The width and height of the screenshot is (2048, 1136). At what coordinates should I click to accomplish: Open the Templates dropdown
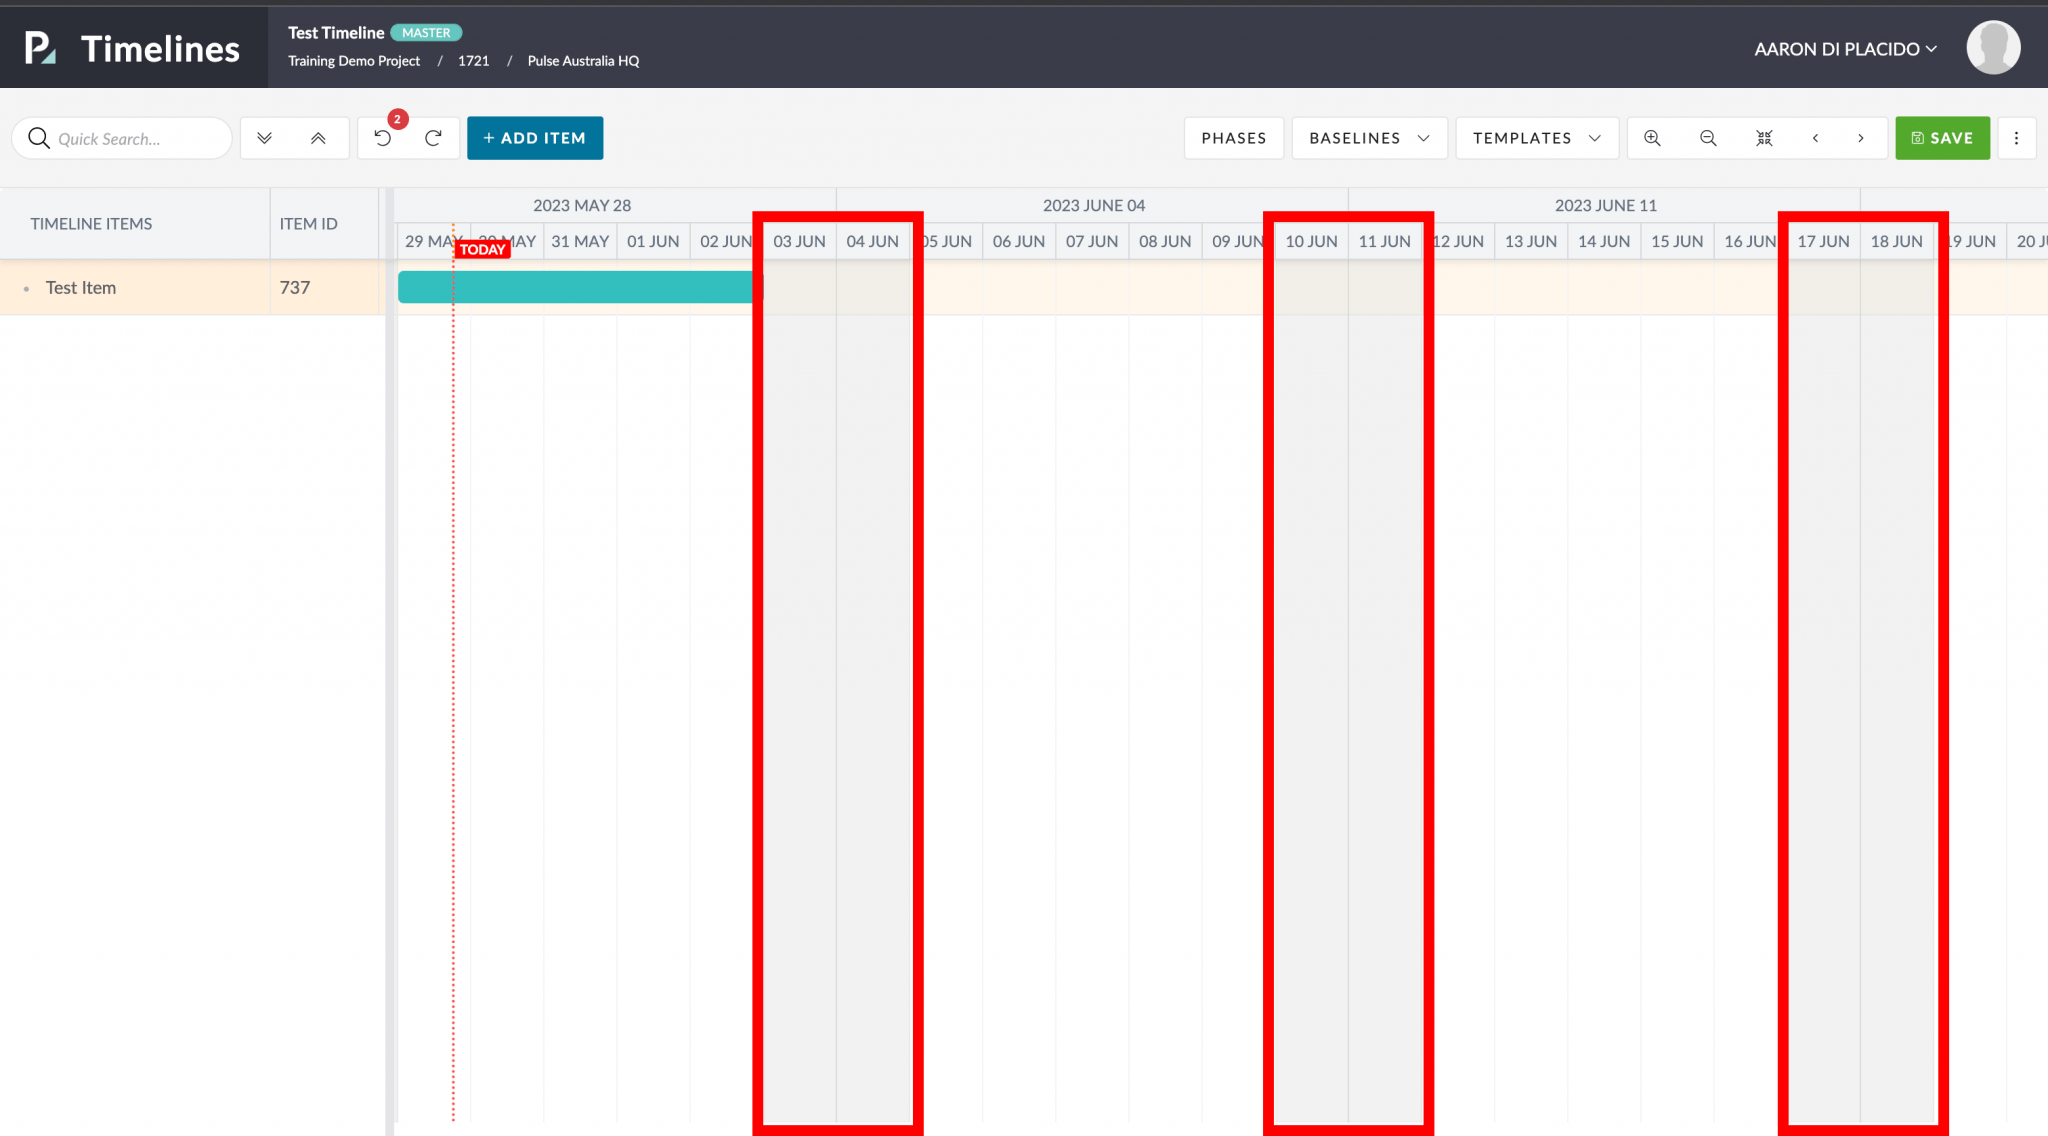pos(1535,138)
